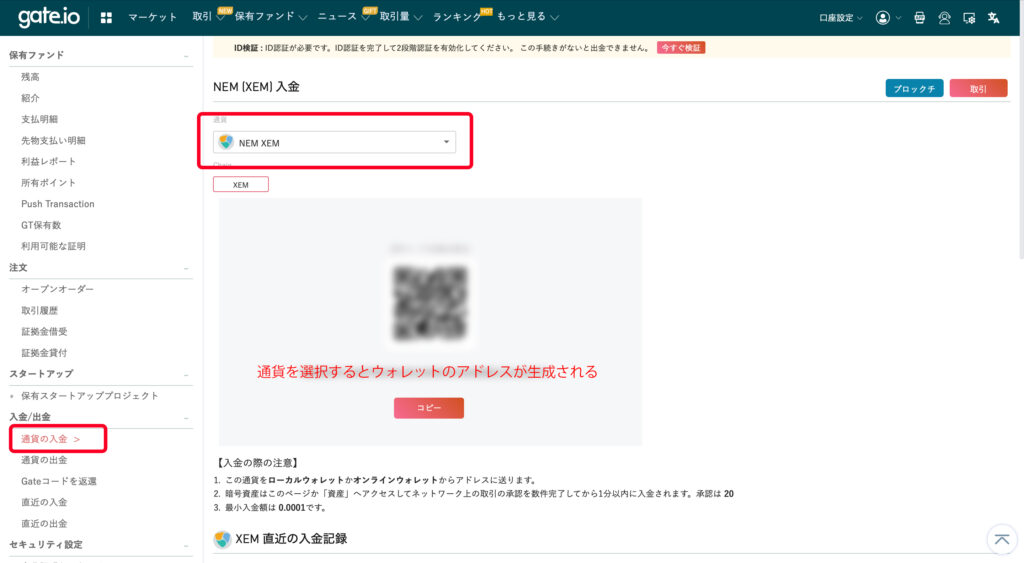Open 支払明細 in the sidebar
The width and height of the screenshot is (1024, 563).
click(39, 120)
